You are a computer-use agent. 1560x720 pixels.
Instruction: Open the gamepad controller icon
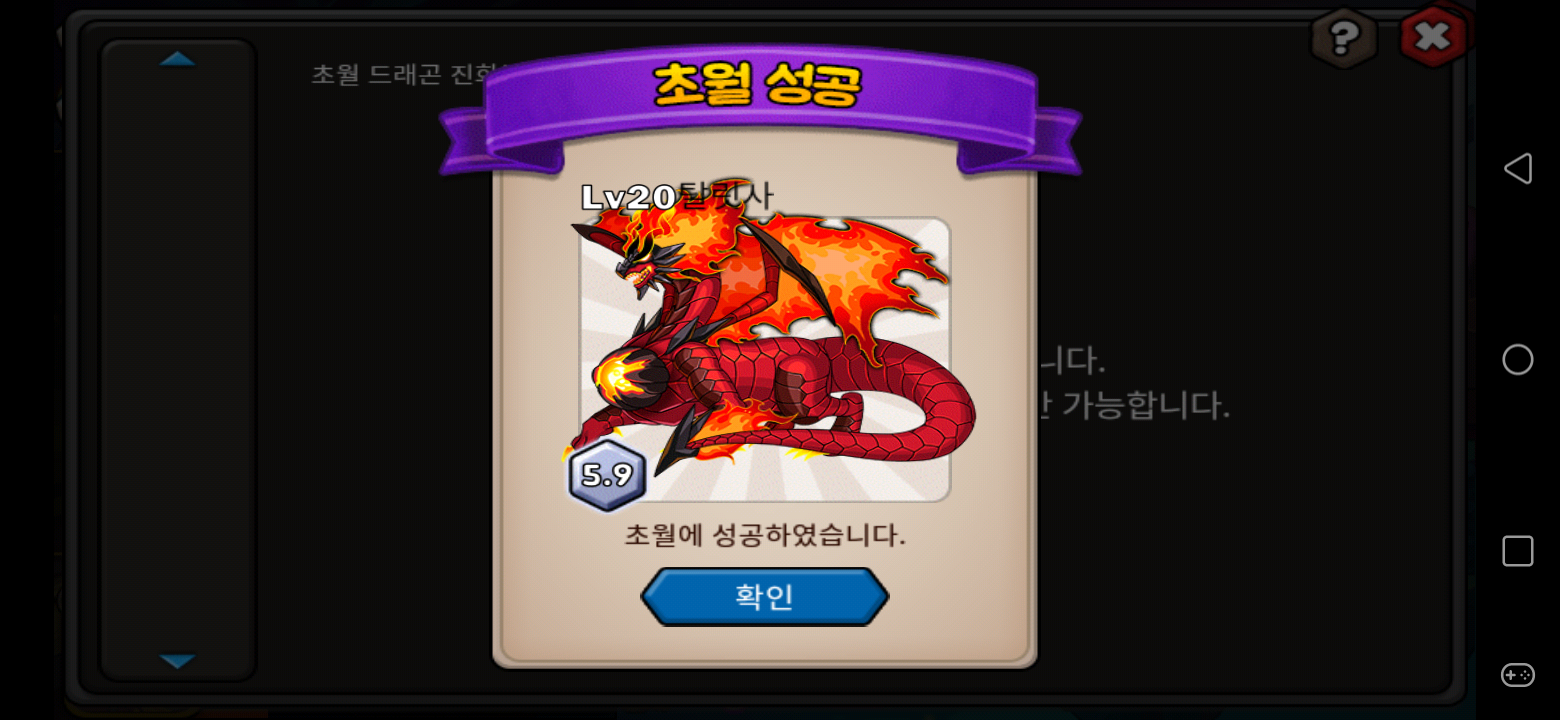[x=1518, y=675]
